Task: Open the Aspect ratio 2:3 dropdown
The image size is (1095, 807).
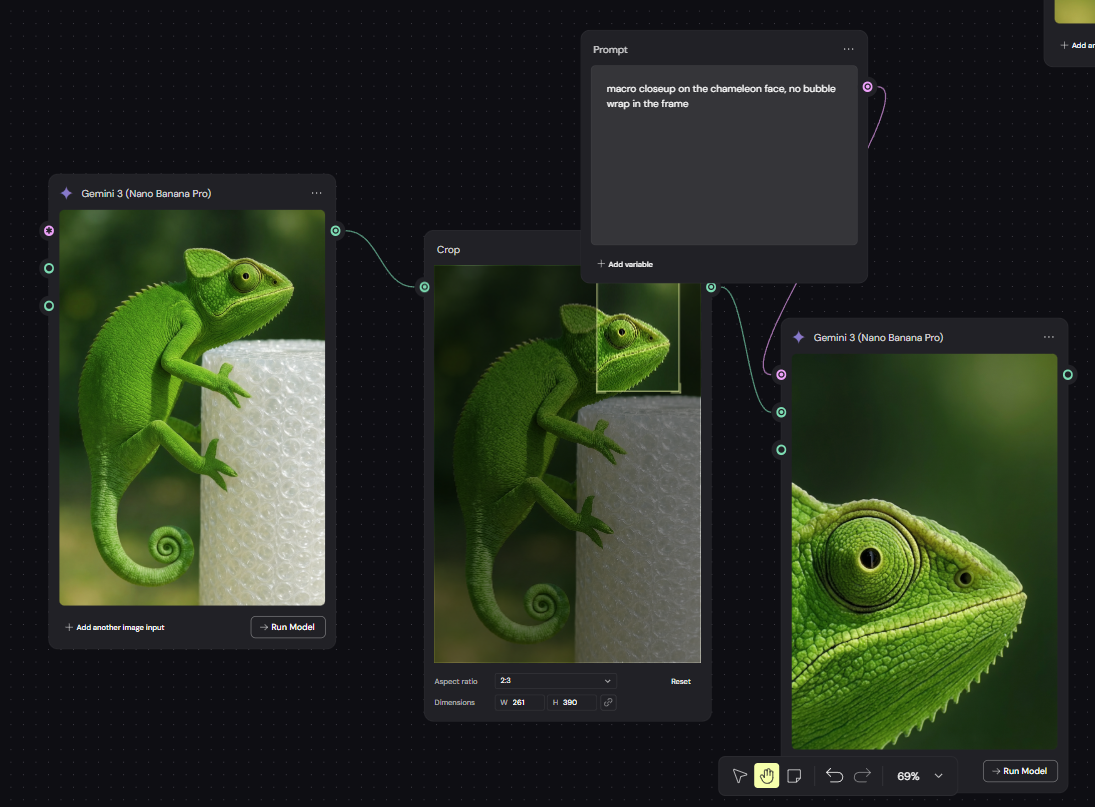Action: point(555,681)
